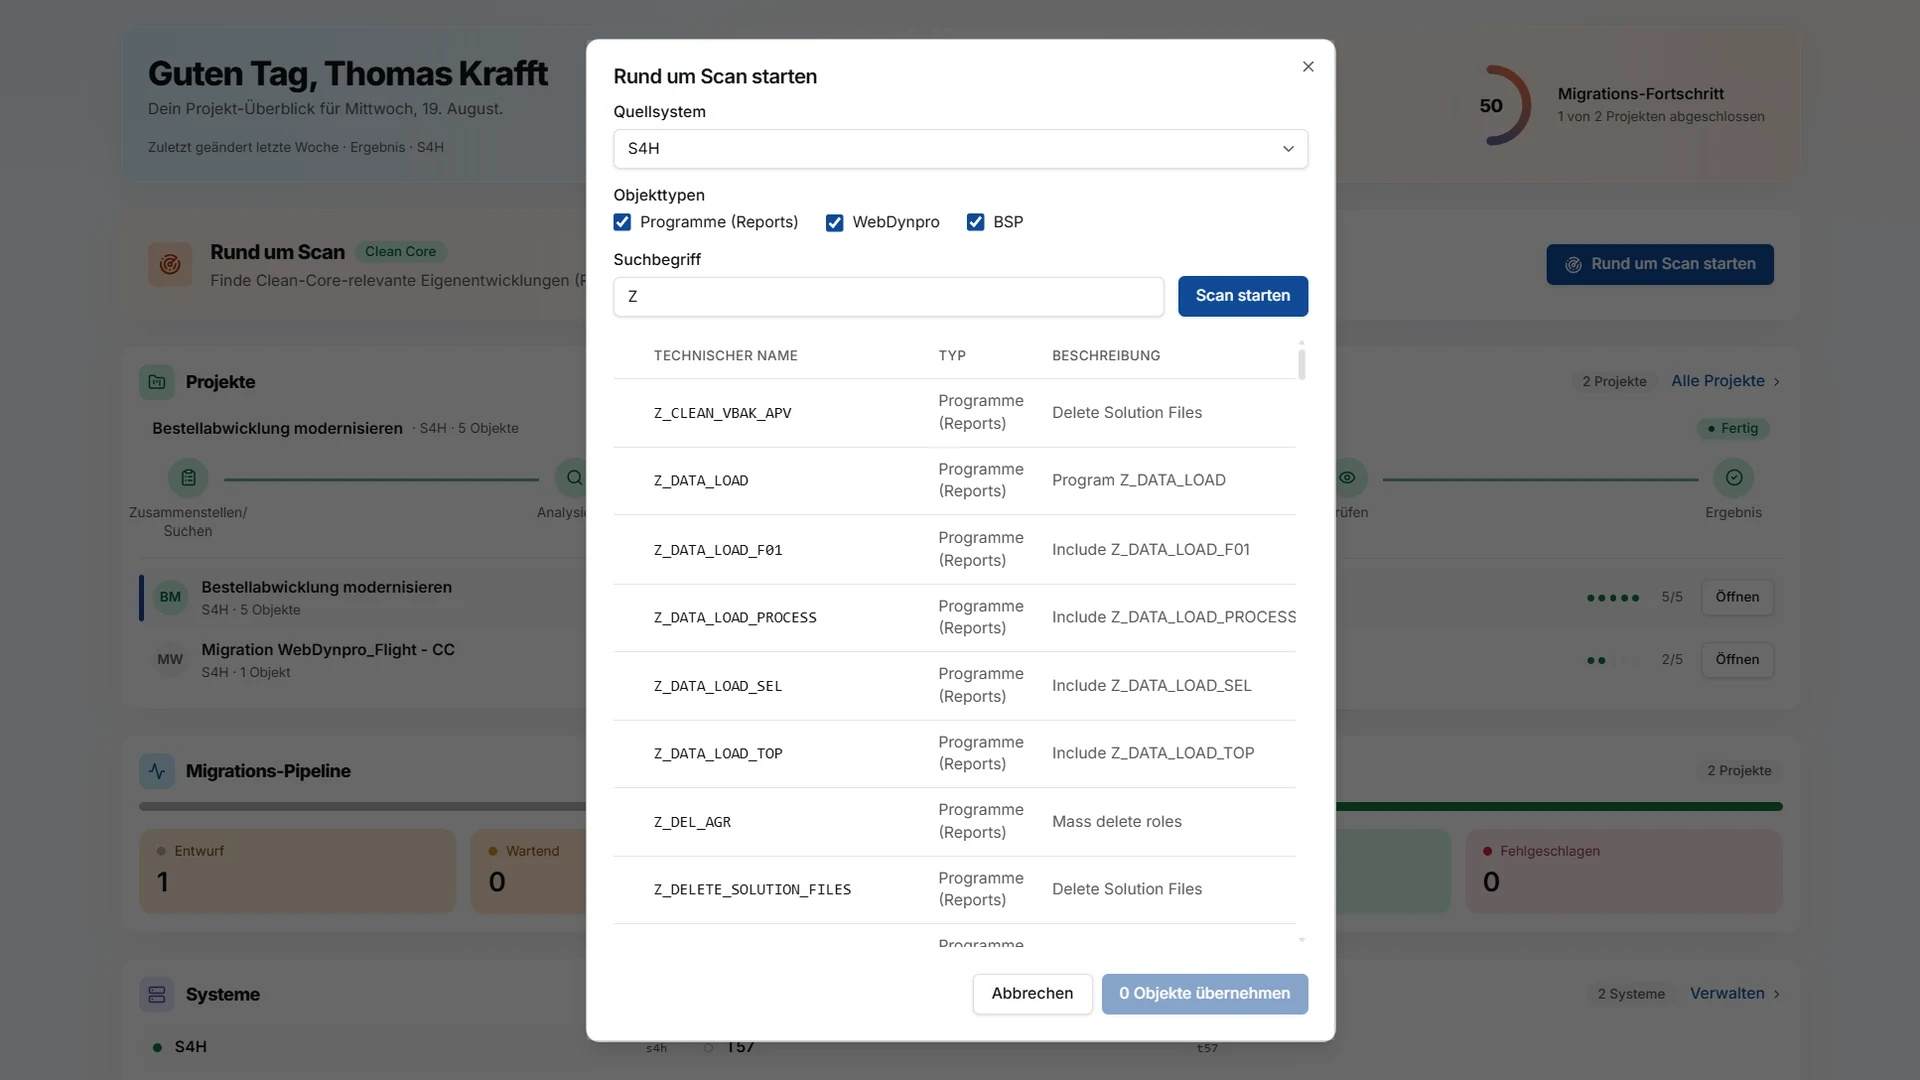
Task: Click the Prüfen step eye icon
Action: click(1348, 479)
